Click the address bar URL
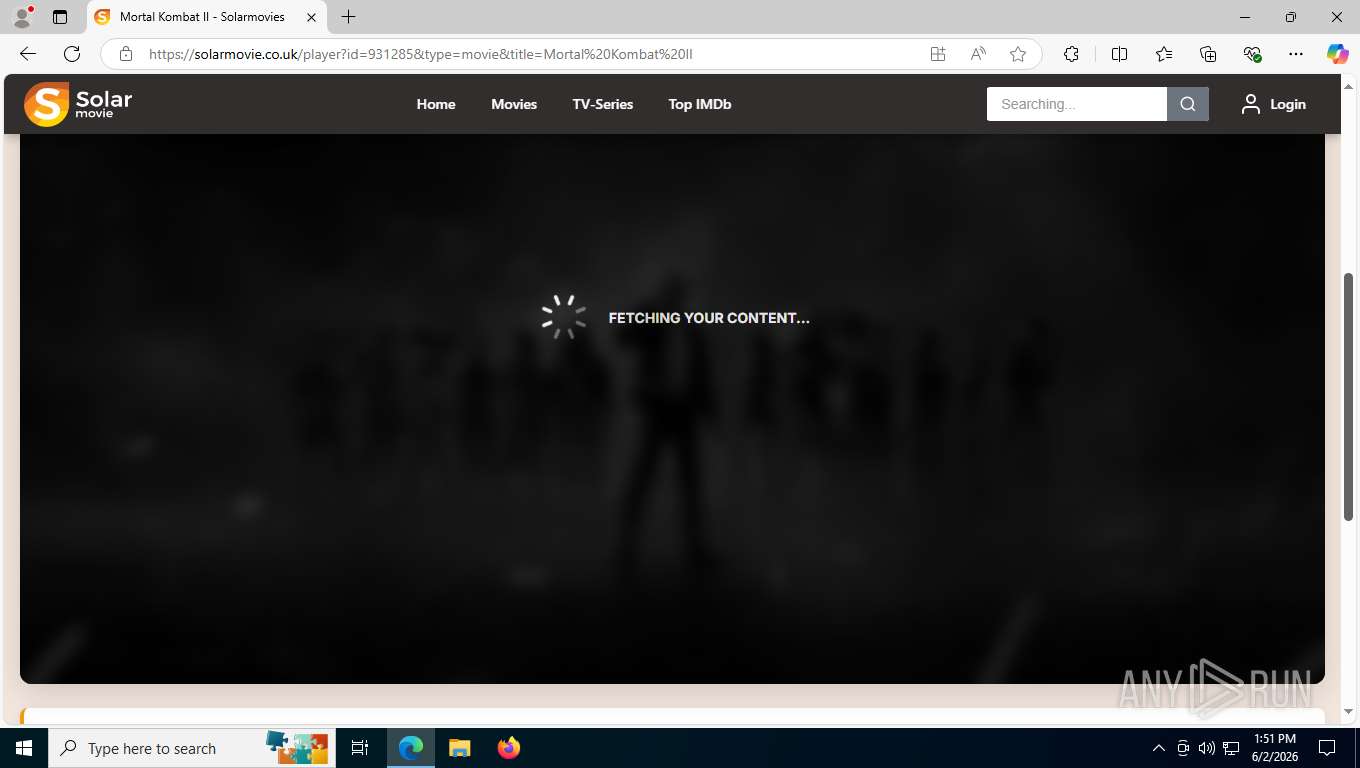The height and width of the screenshot is (768, 1360). [x=420, y=54]
